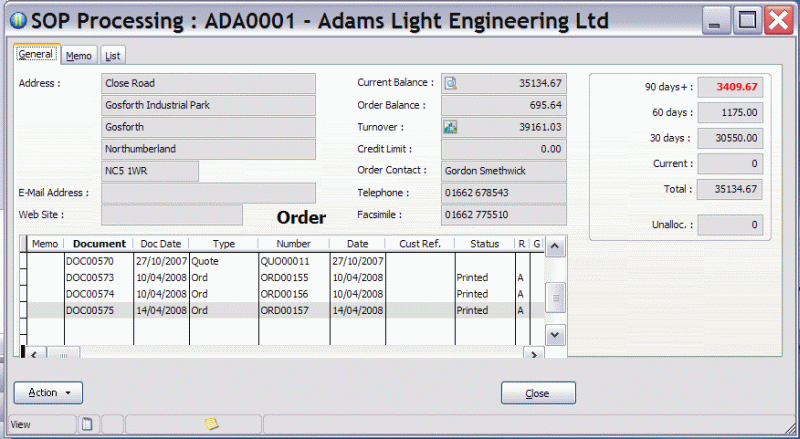This screenshot has height=439, width=800.
Task: Click quote number QUO00011
Action: [285, 261]
